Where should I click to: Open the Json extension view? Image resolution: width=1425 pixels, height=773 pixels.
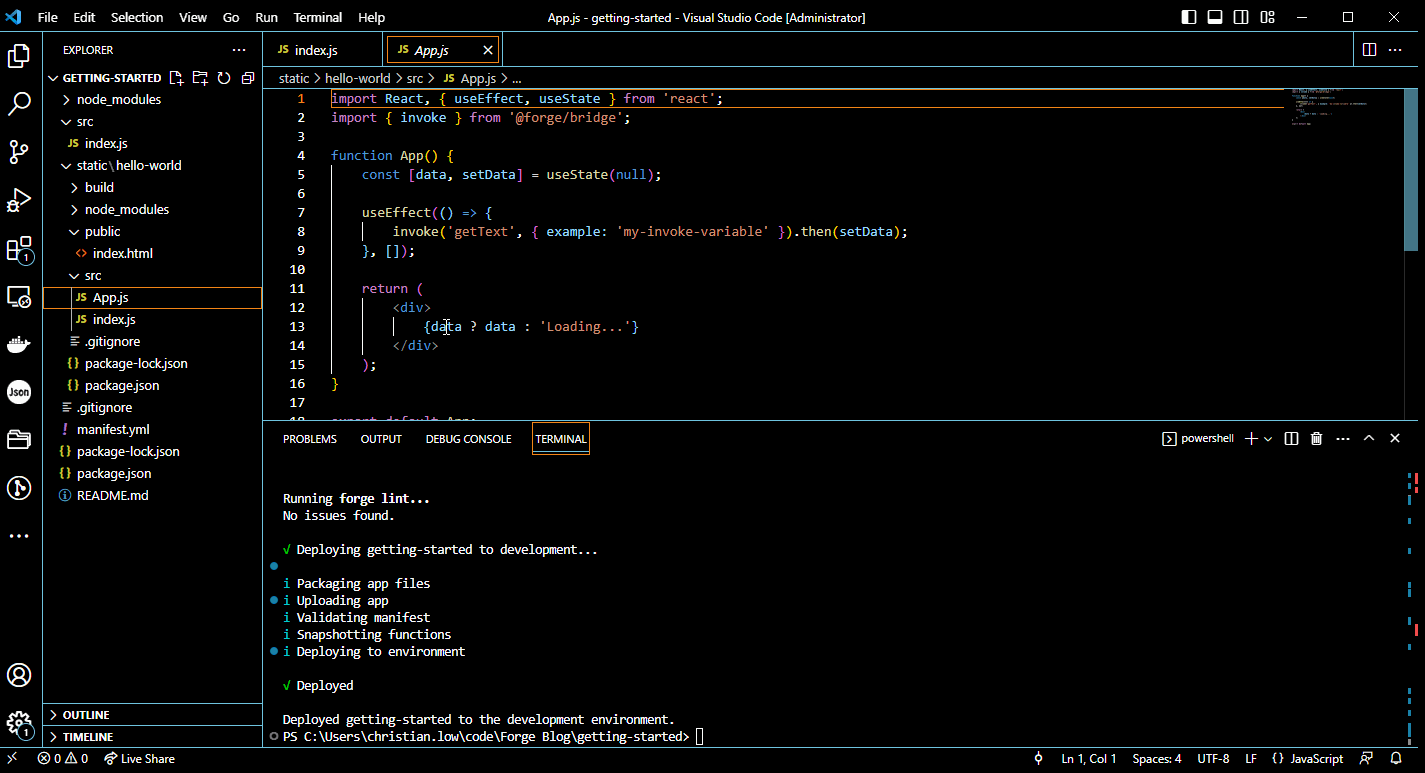(x=19, y=392)
